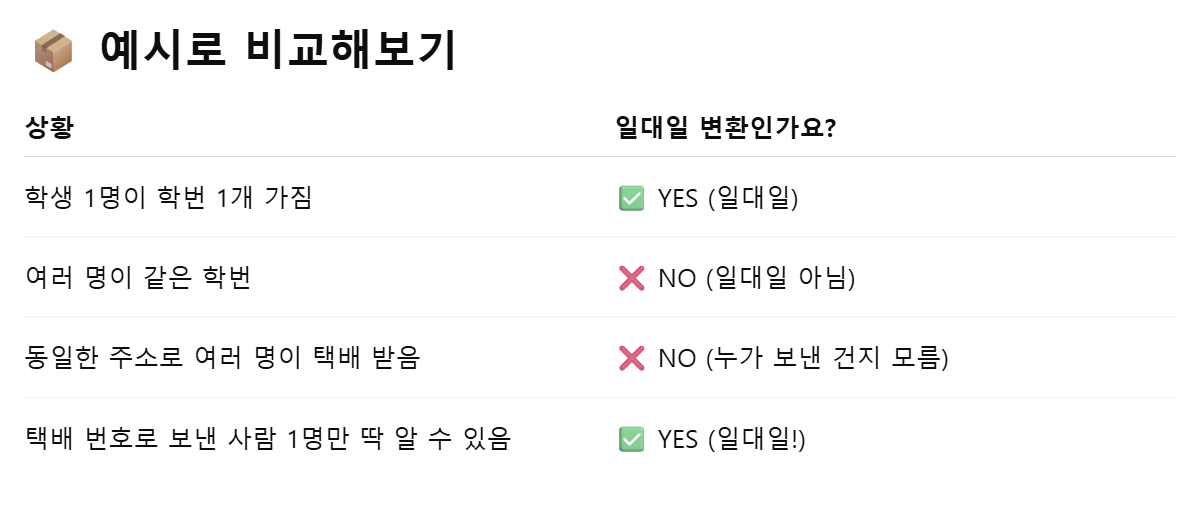Image resolution: width=1199 pixels, height=515 pixels.
Task: Click the word 학번 in the second row
Action: [x=228, y=279]
